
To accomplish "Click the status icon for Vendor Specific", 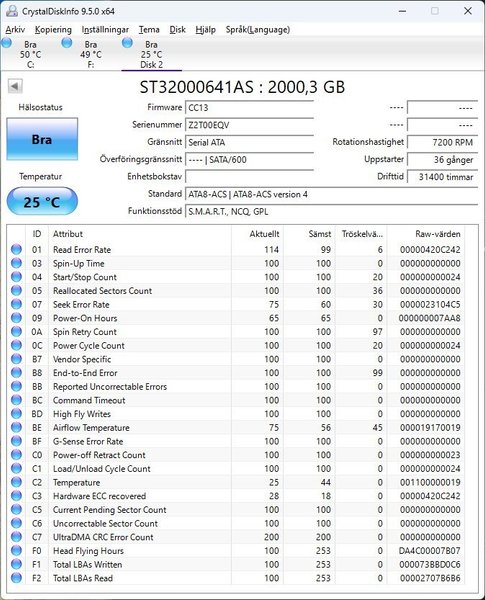I will click(x=16, y=359).
